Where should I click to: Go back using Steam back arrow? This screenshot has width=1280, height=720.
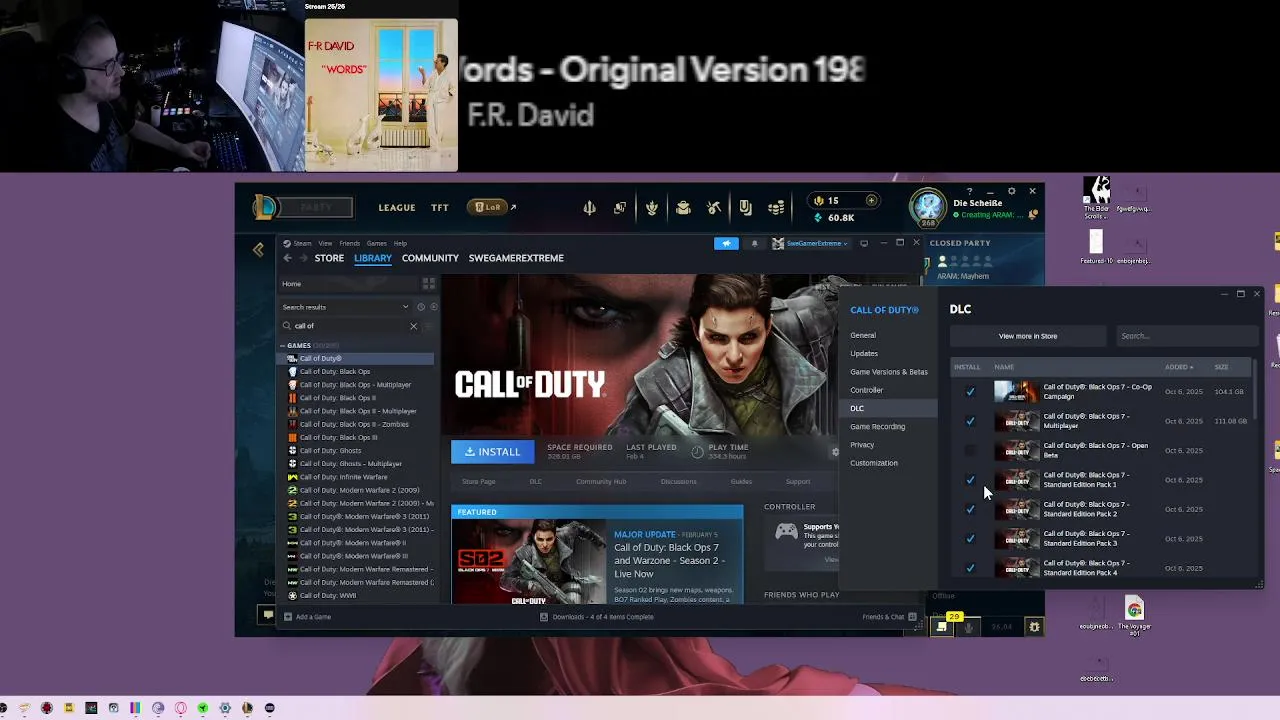pos(287,258)
